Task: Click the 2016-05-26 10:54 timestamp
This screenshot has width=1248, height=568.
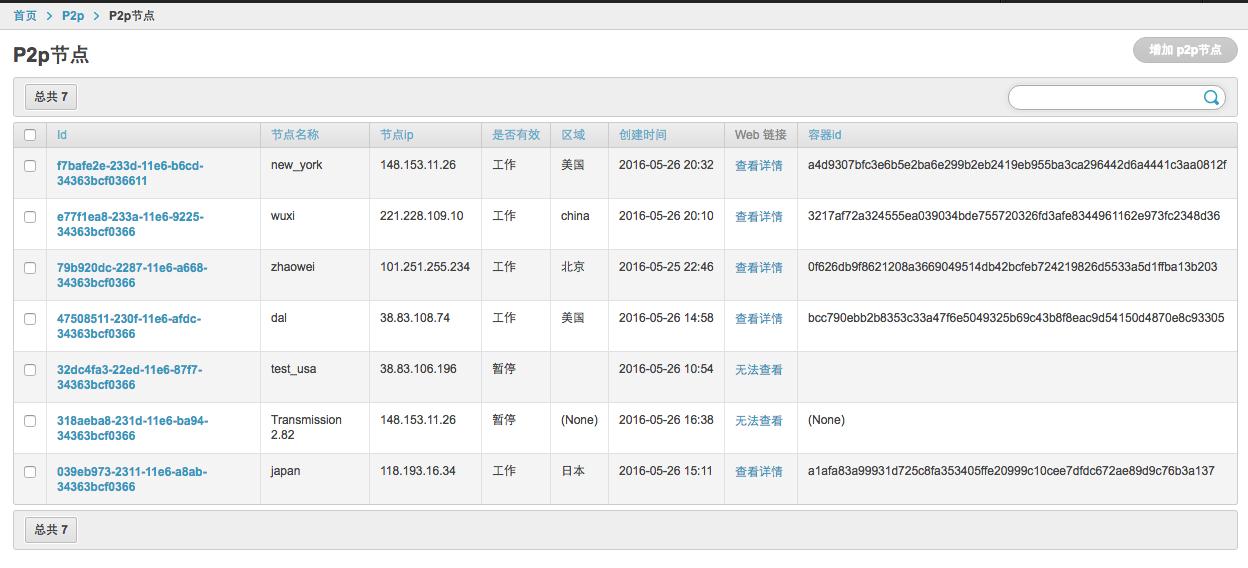Action: tap(666, 369)
